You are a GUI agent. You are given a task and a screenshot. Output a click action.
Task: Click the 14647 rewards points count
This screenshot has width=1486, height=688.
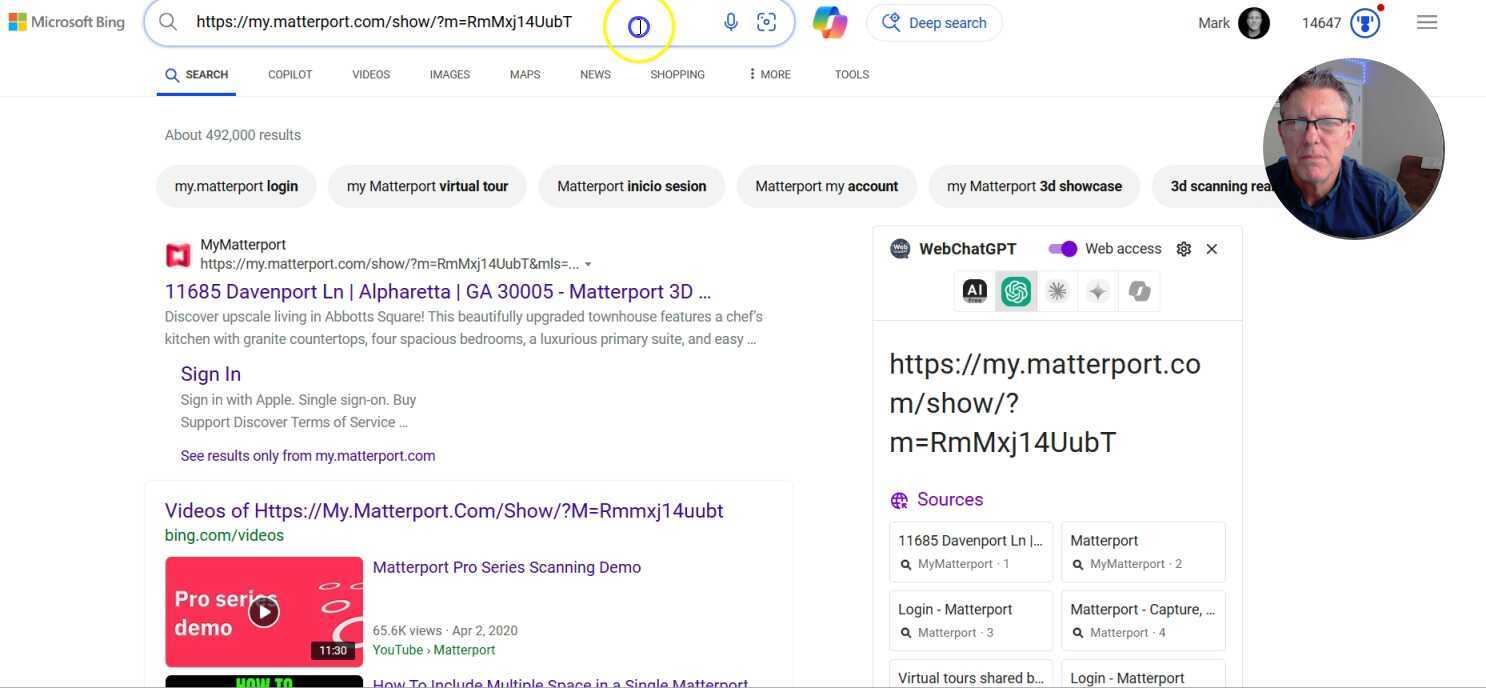click(x=1321, y=23)
